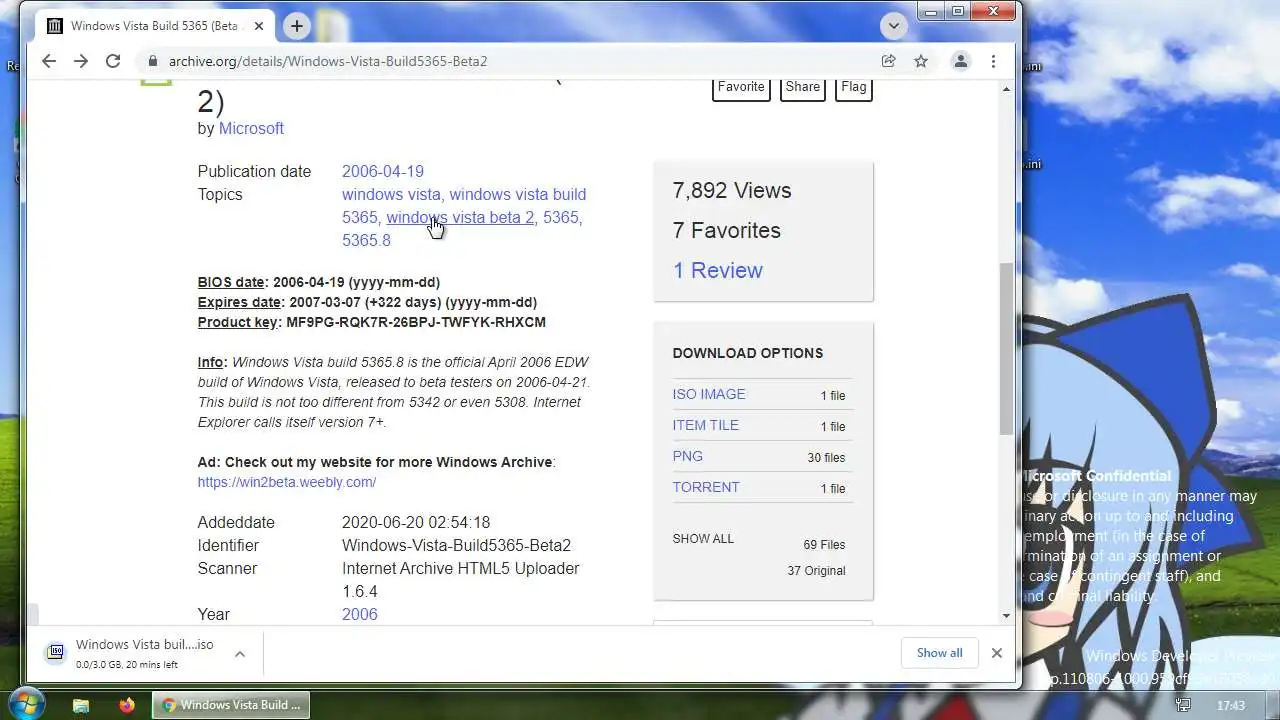Image resolution: width=1280 pixels, height=720 pixels.
Task: Click the scrollbar down arrow
Action: 1006,616
